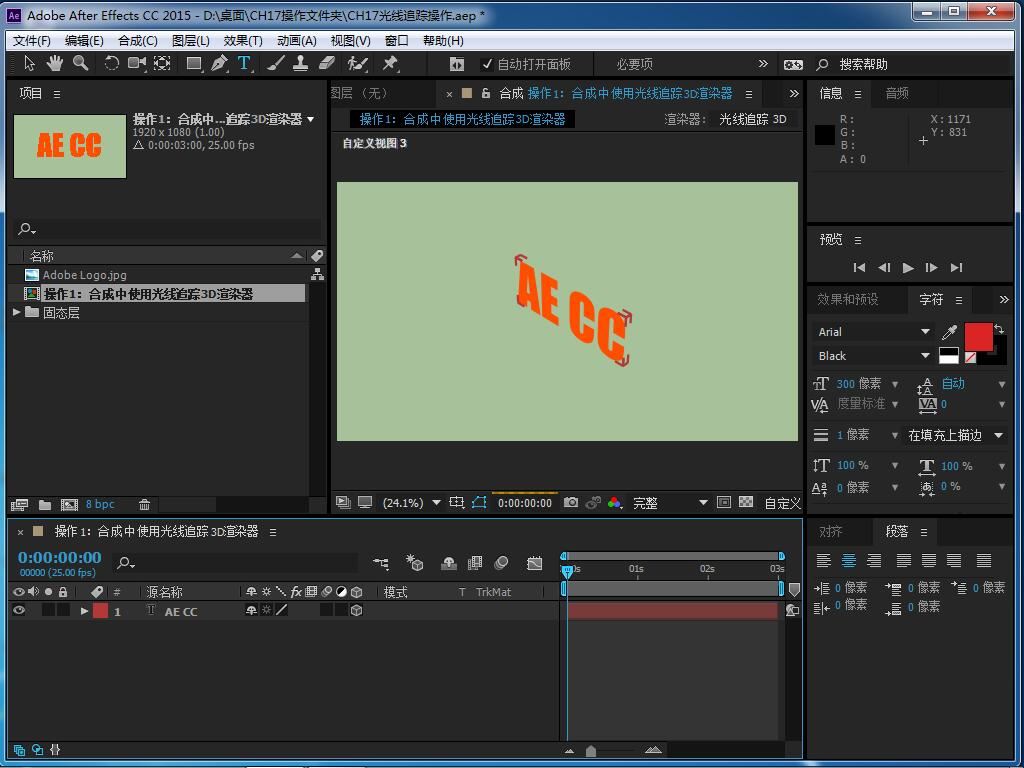Select the Horizontal Type tool
This screenshot has height=768, width=1024.
click(x=244, y=63)
